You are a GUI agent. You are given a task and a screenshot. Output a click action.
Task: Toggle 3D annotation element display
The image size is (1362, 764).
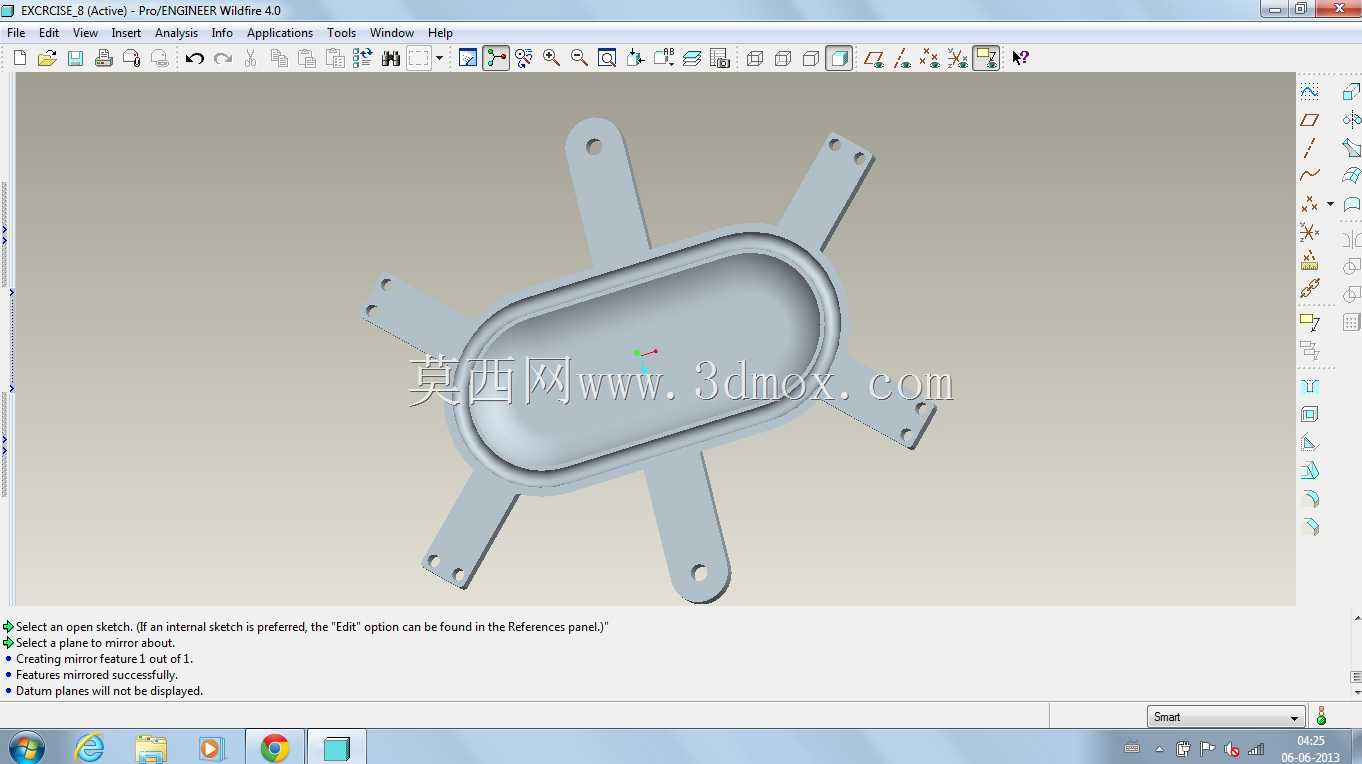(986, 58)
